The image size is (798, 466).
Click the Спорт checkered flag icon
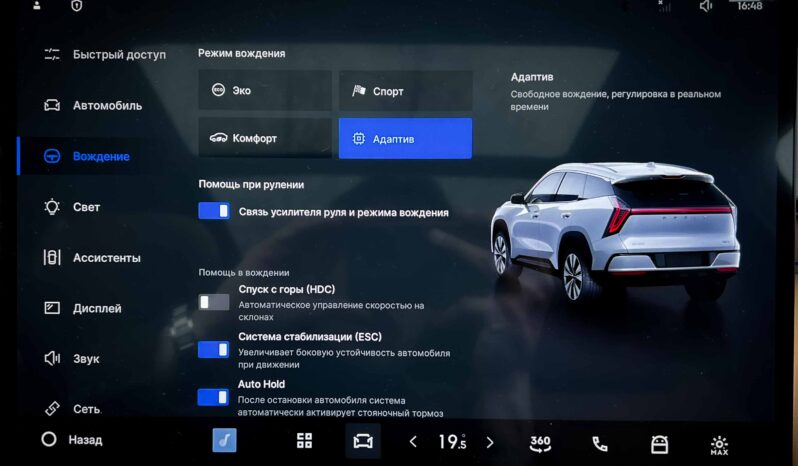pos(359,91)
